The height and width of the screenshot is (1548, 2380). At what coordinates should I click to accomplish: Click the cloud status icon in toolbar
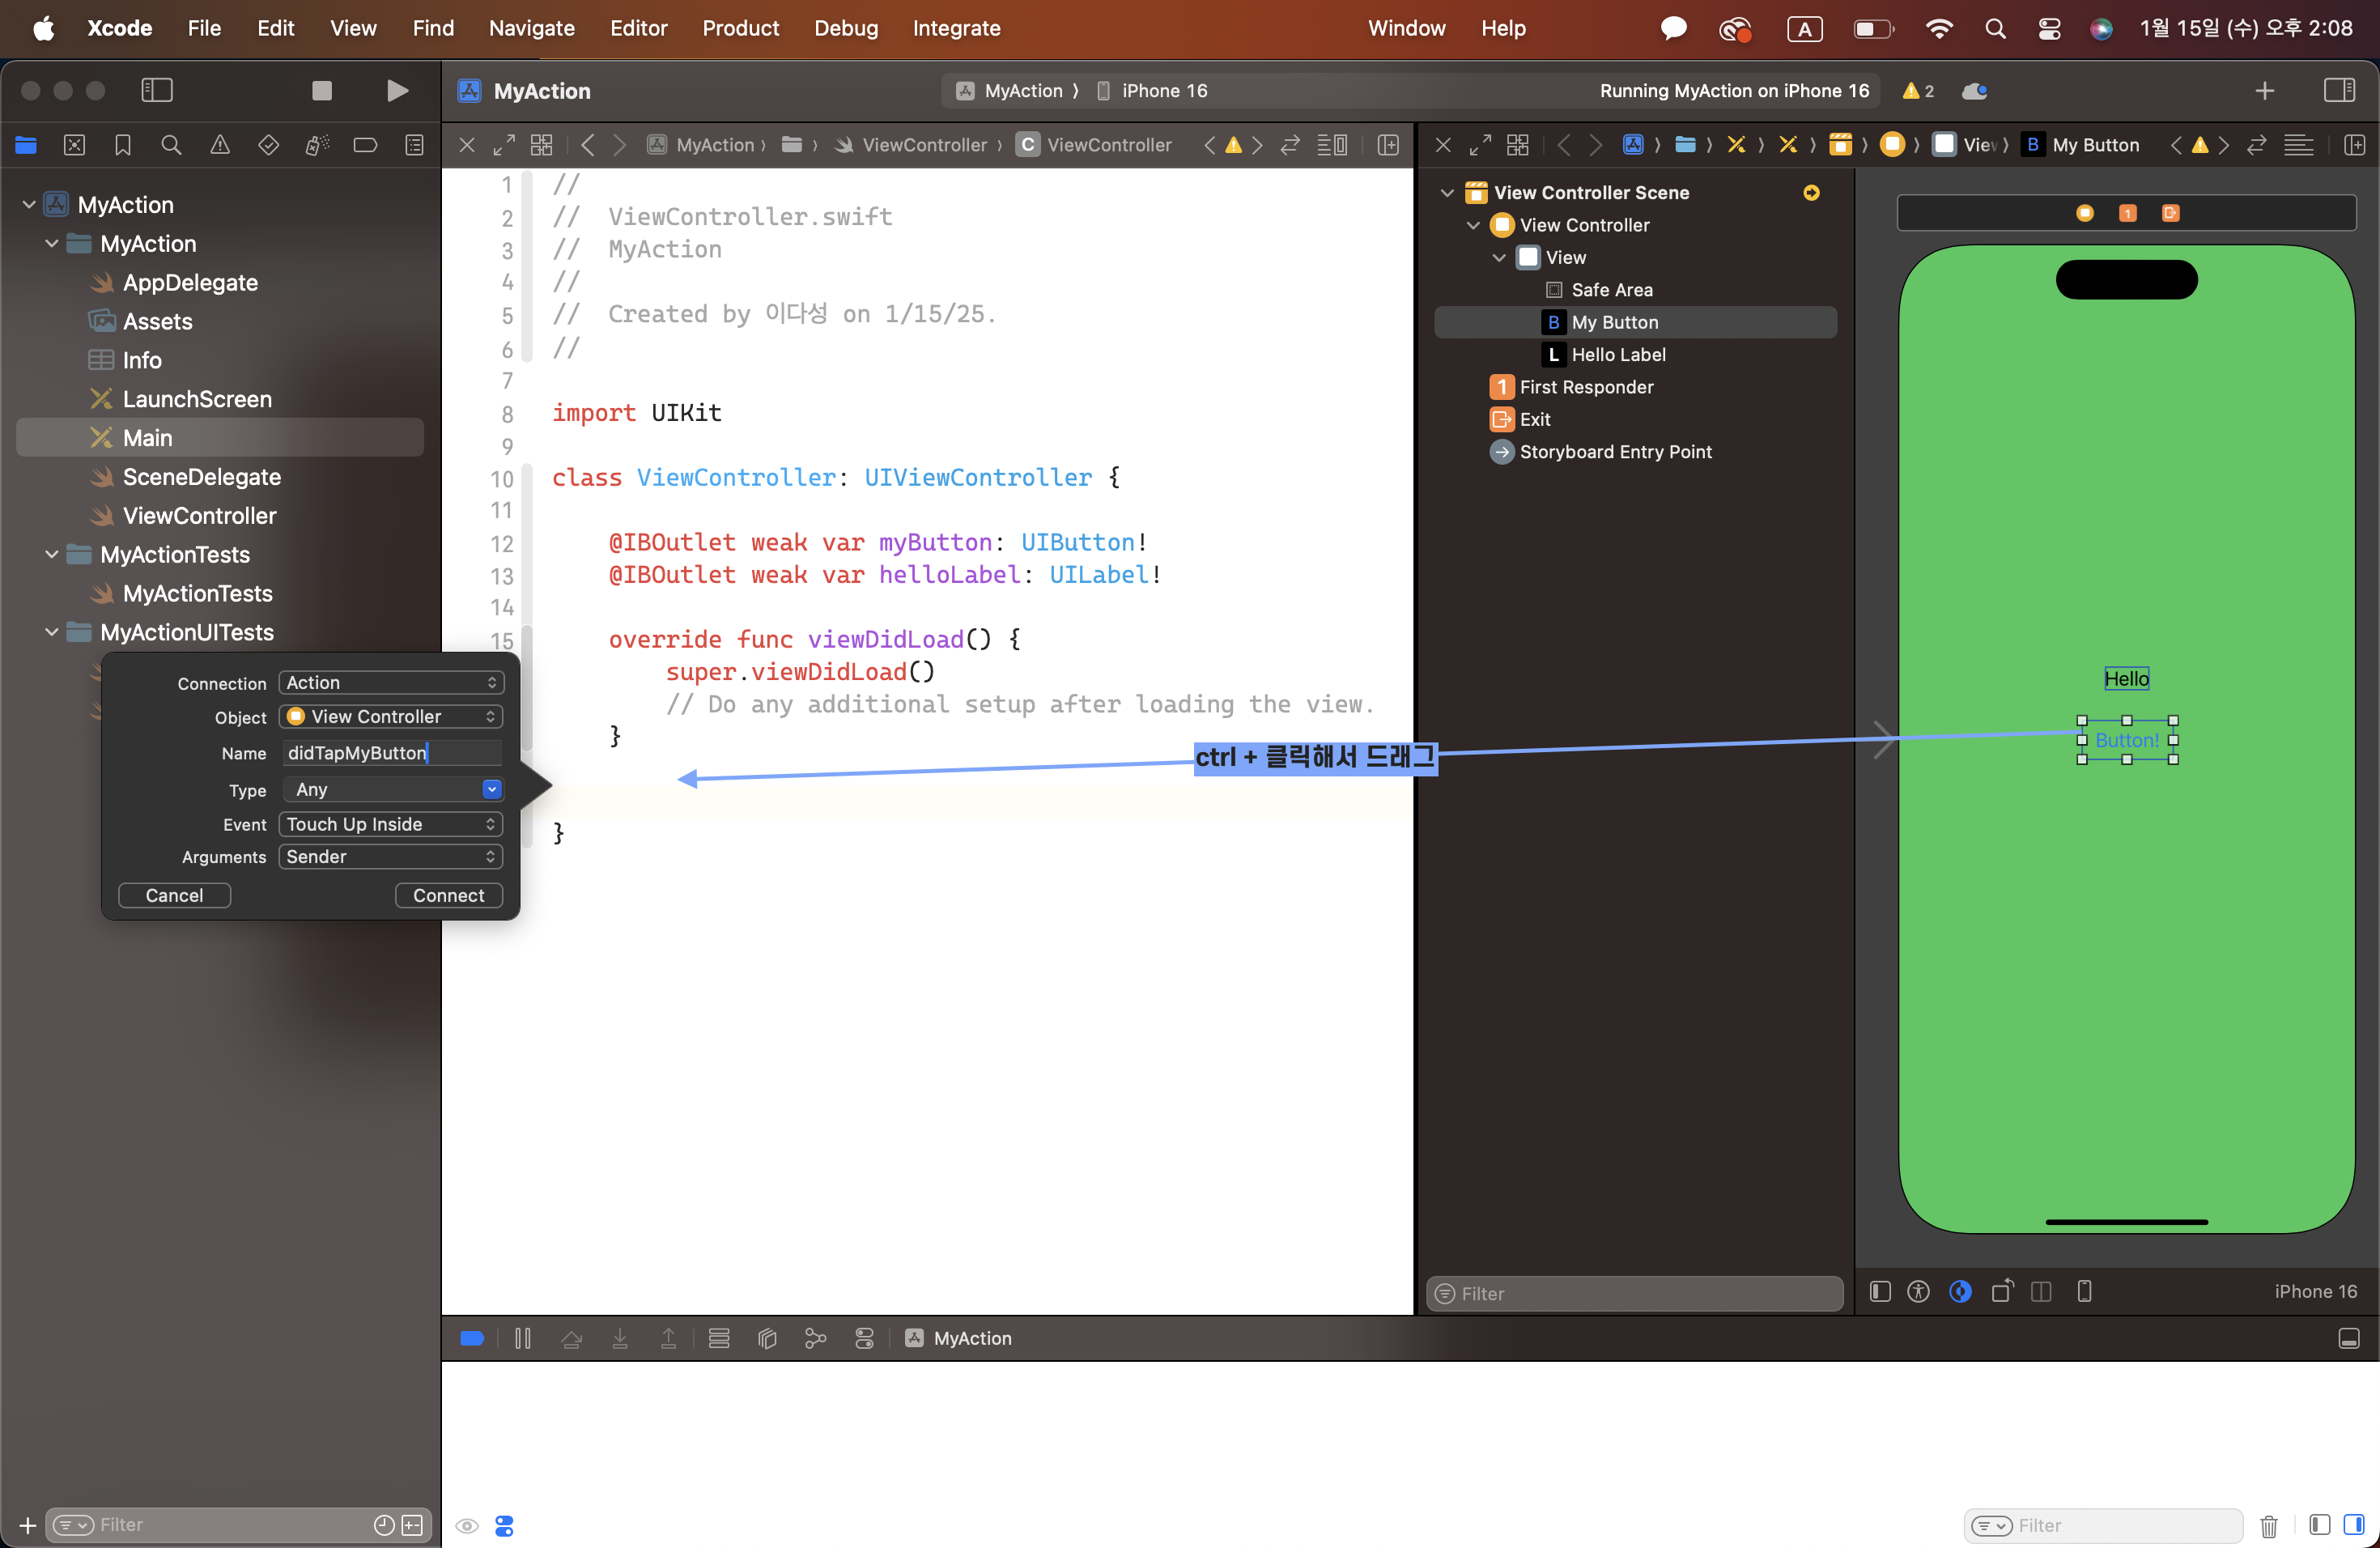point(1975,91)
